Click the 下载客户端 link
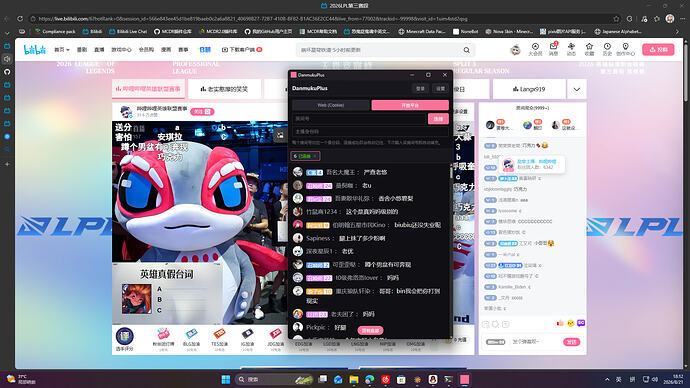Viewport: 690px width, 388px height. pyautogui.click(x=242, y=50)
